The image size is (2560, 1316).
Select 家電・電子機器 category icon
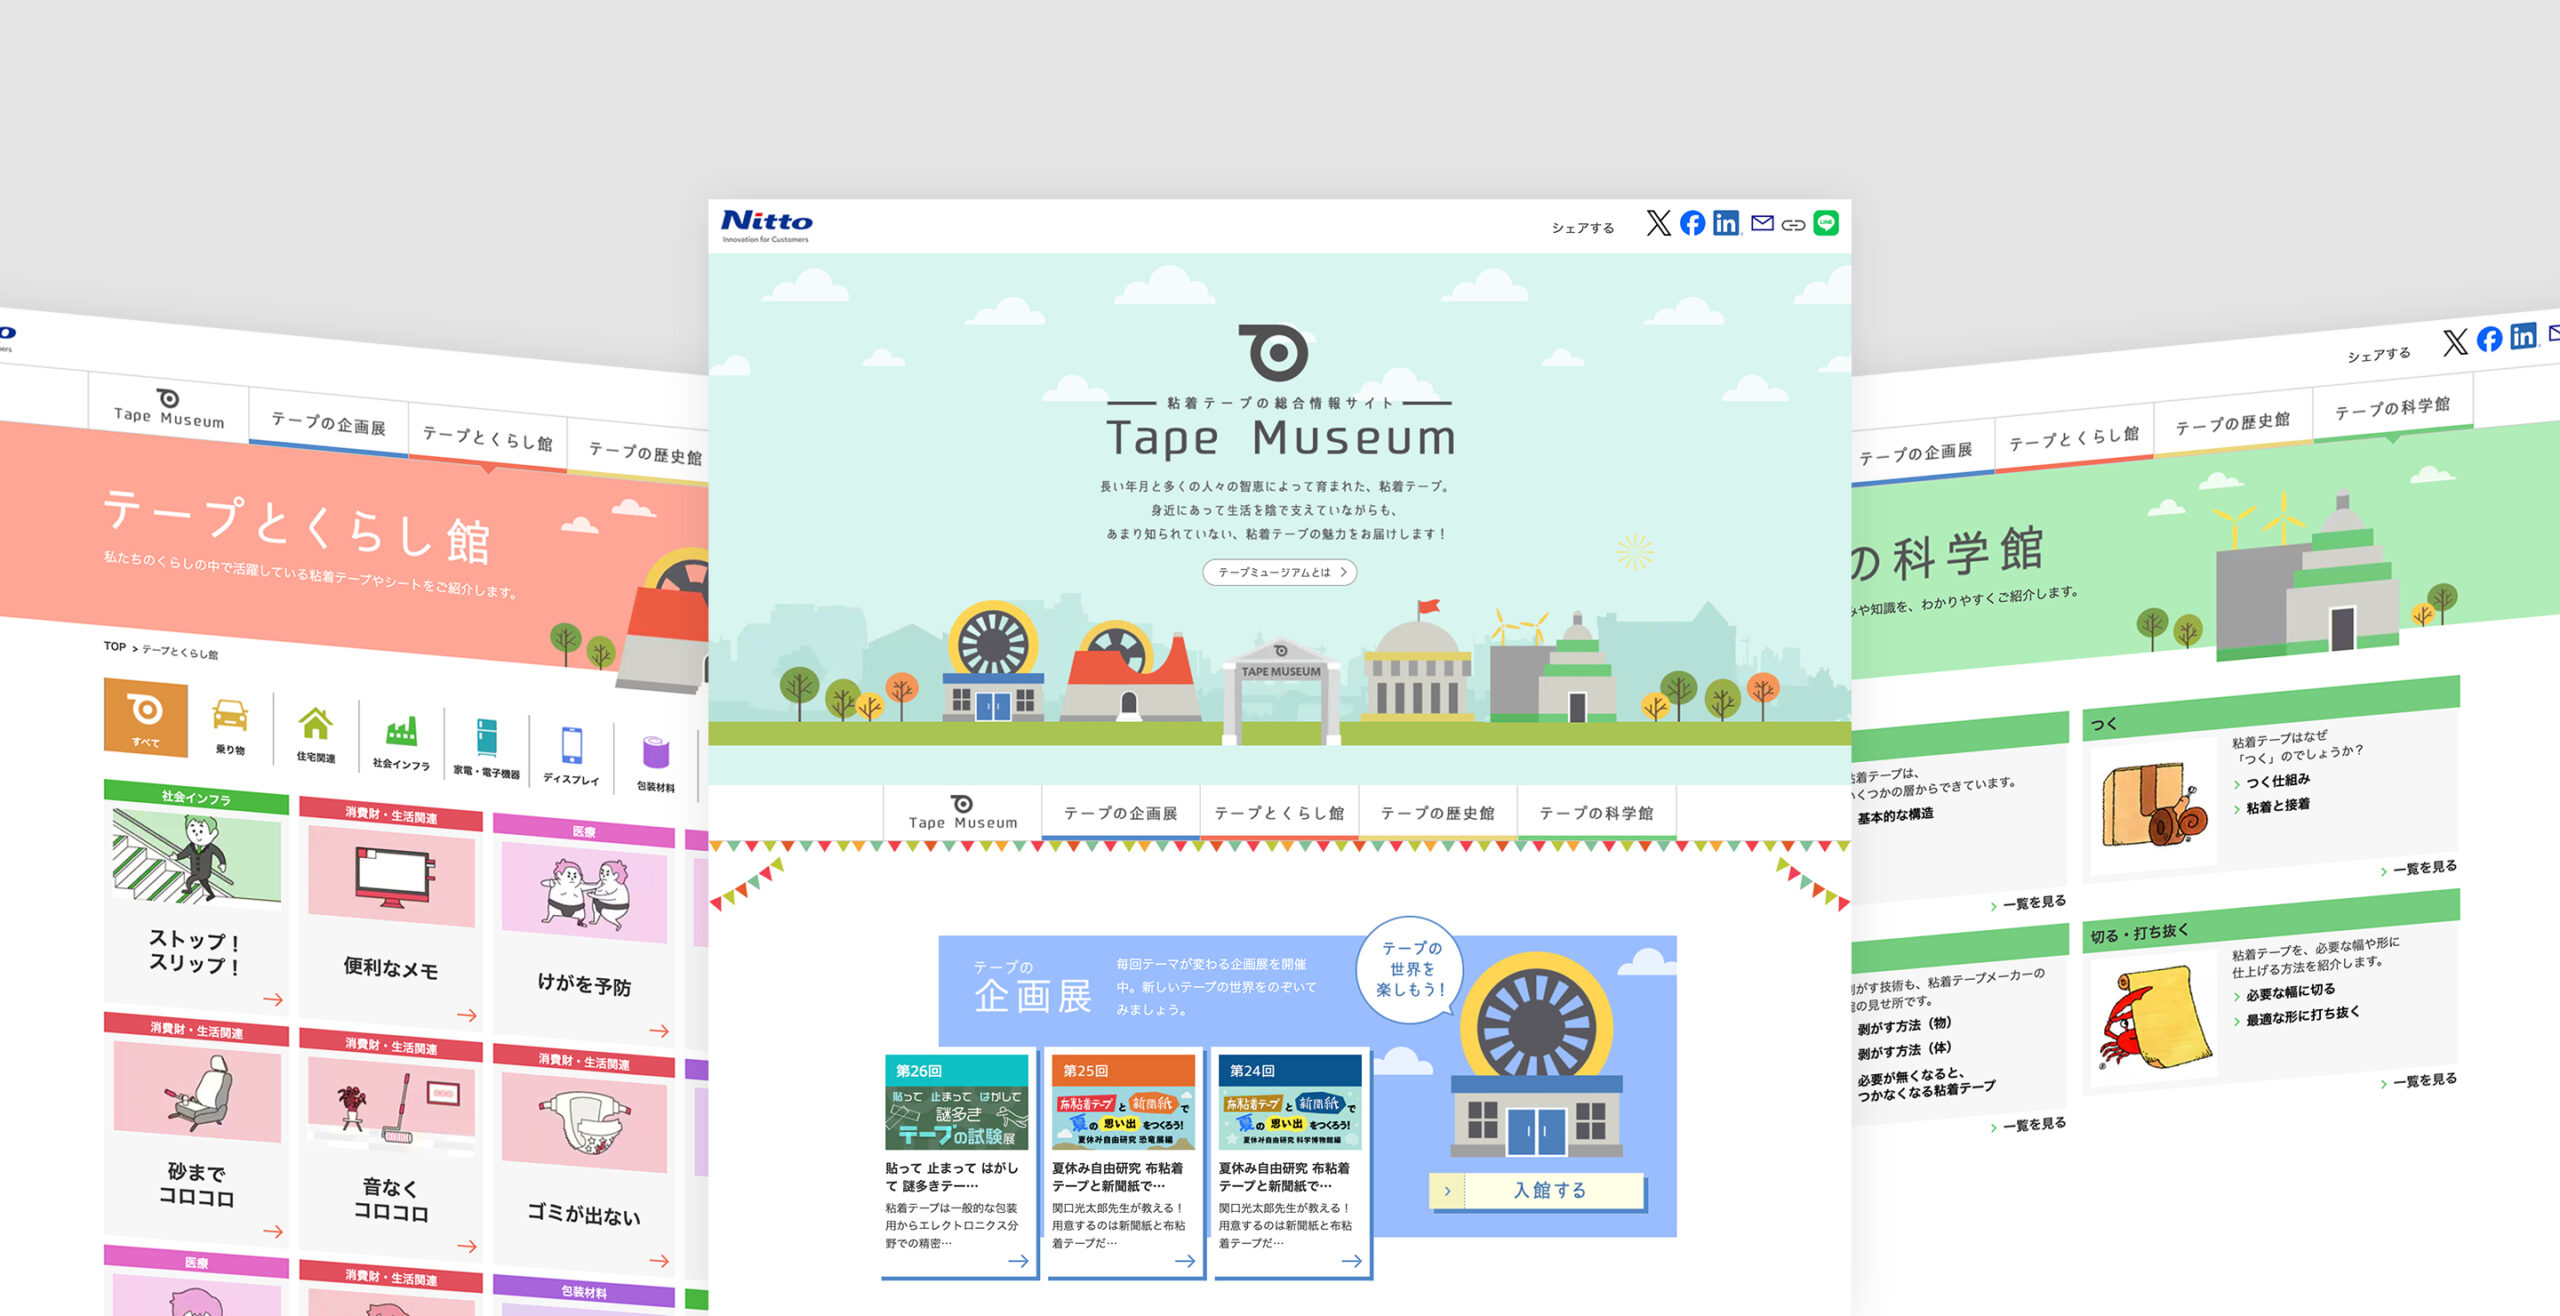(487, 748)
